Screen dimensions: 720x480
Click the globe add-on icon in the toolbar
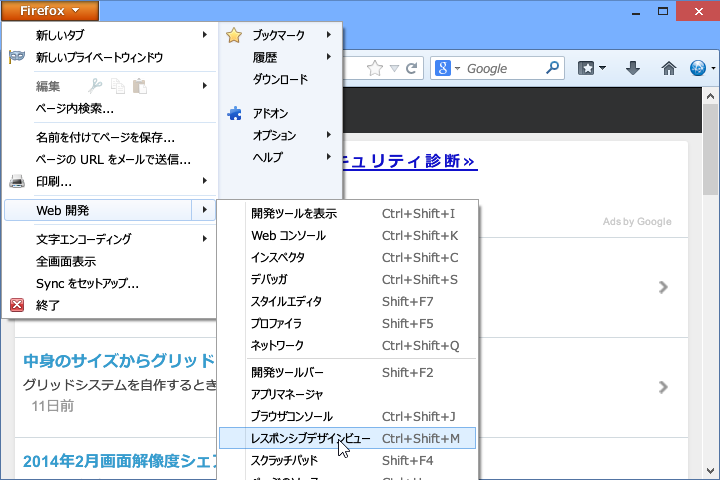pos(698,68)
